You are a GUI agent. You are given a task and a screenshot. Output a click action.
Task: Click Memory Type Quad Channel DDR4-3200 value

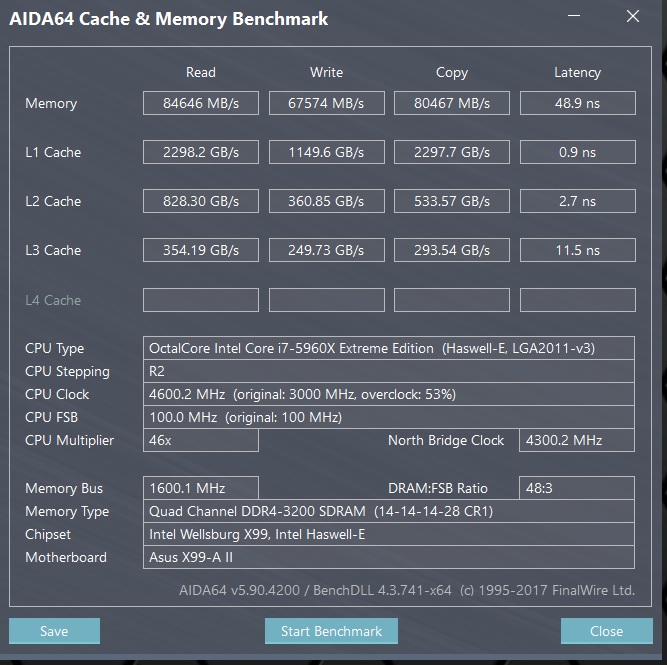pyautogui.click(x=389, y=511)
